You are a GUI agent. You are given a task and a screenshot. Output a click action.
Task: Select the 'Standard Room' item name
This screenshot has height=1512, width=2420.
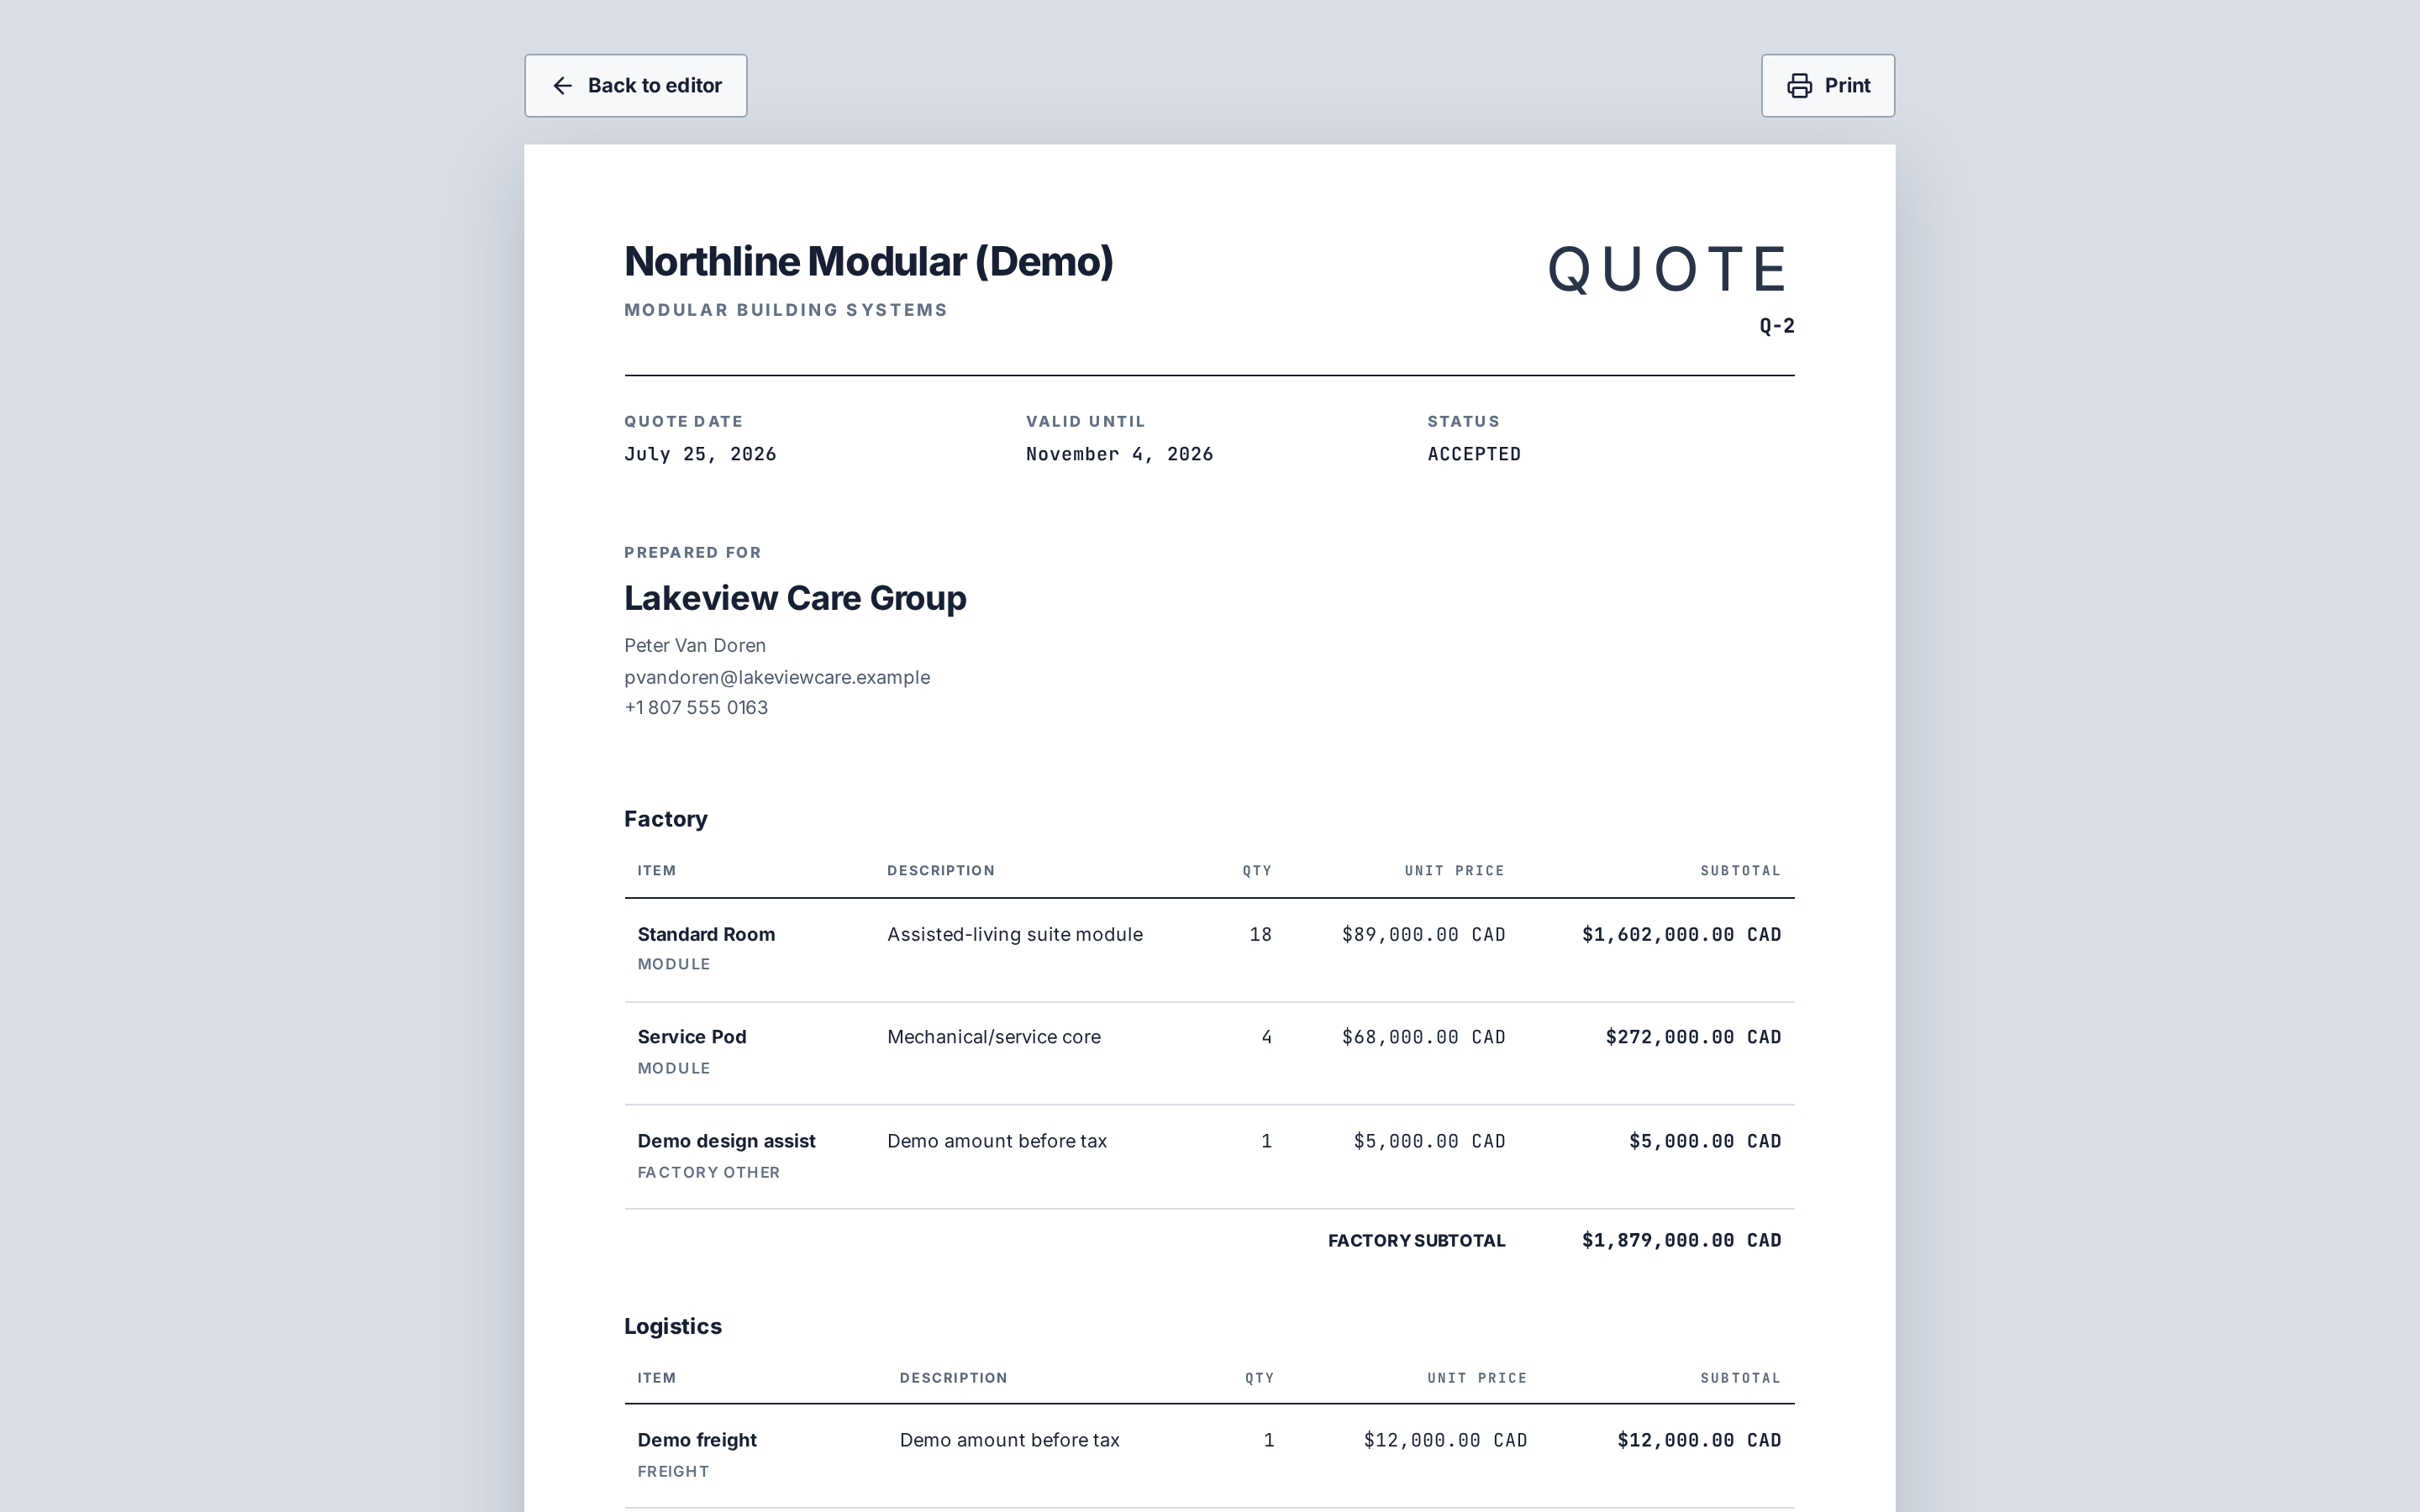[706, 935]
